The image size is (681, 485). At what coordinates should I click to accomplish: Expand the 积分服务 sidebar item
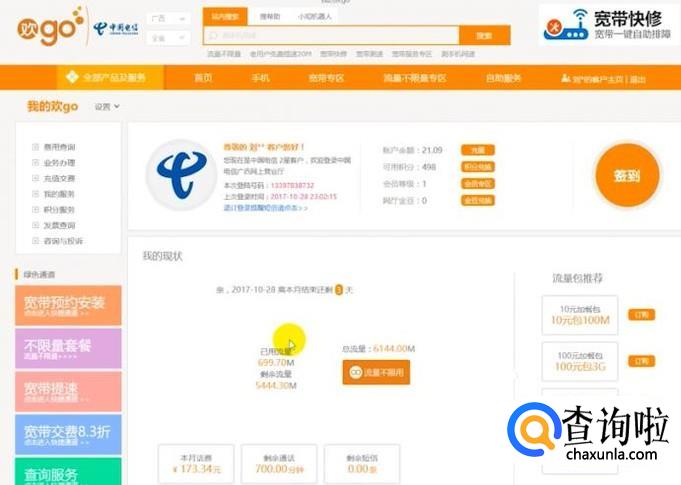[x=54, y=210]
